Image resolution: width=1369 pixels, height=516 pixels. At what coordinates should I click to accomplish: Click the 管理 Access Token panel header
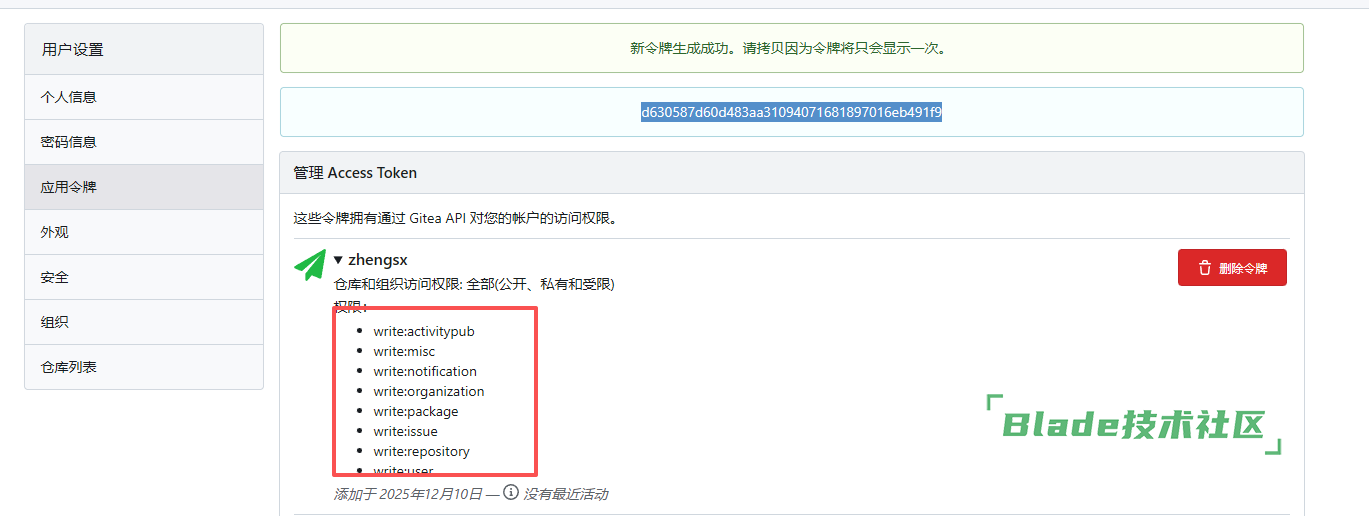pos(355,173)
